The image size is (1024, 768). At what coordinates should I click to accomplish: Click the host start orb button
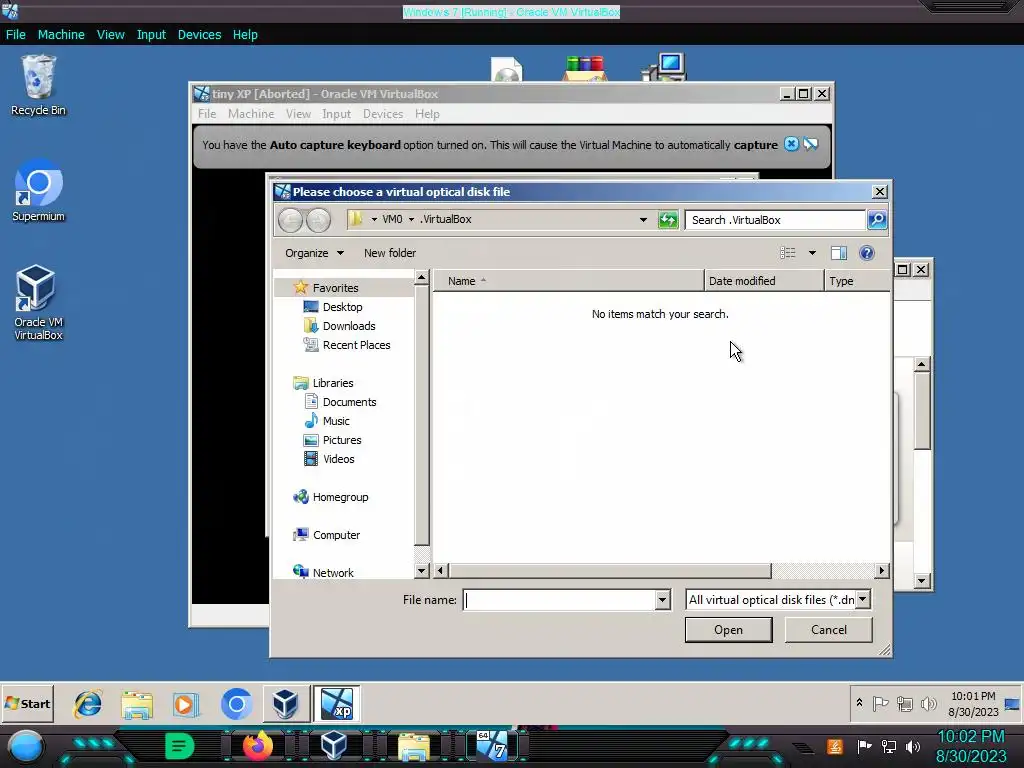(26, 747)
